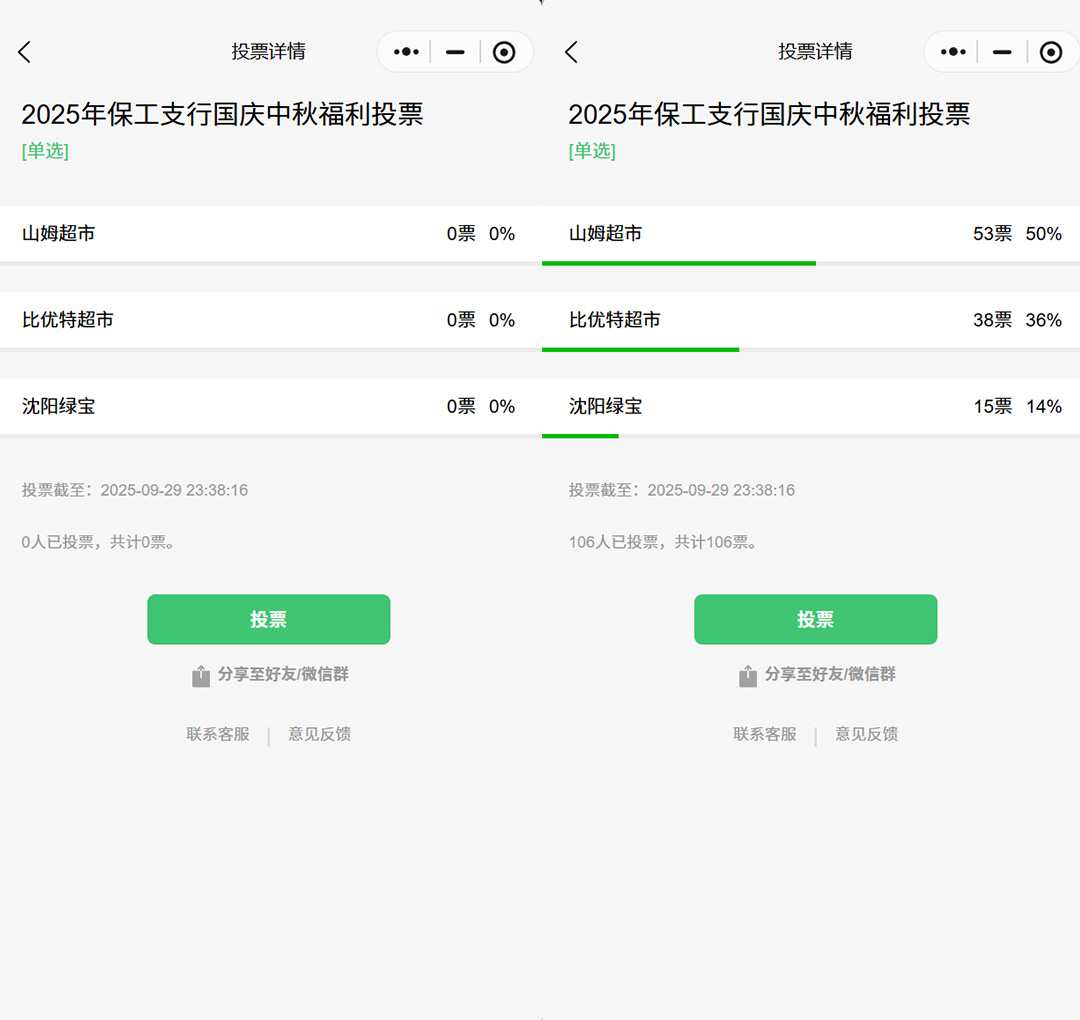The height and width of the screenshot is (1020, 1080).
Task: Open 联系客服 below the 106-vote poll
Action: coord(765,734)
